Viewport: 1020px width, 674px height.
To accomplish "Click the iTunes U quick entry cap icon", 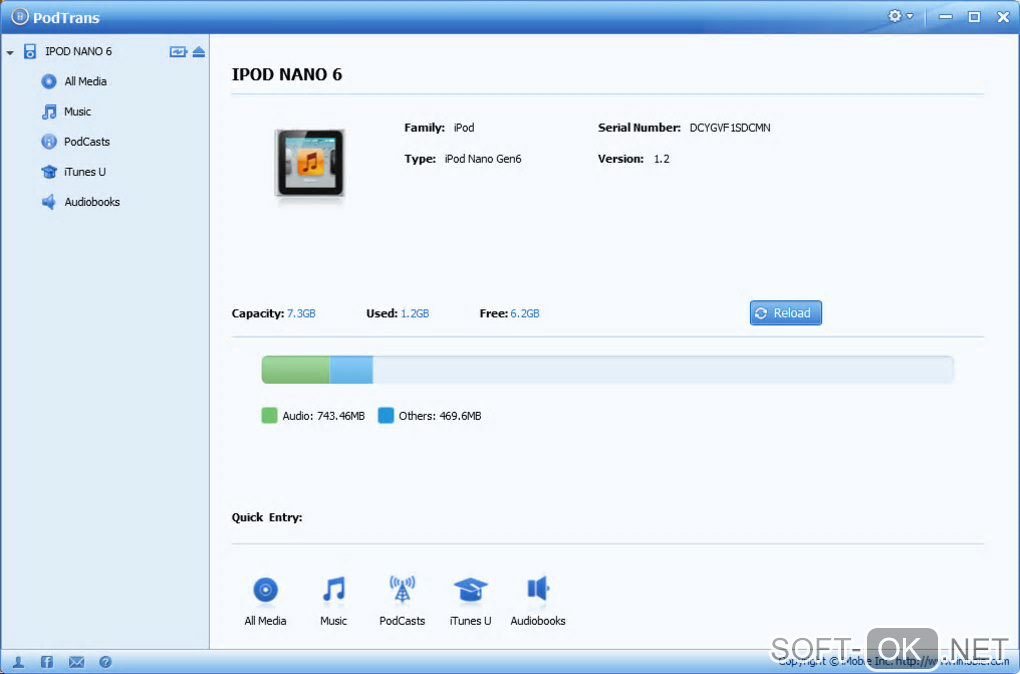I will point(470,590).
